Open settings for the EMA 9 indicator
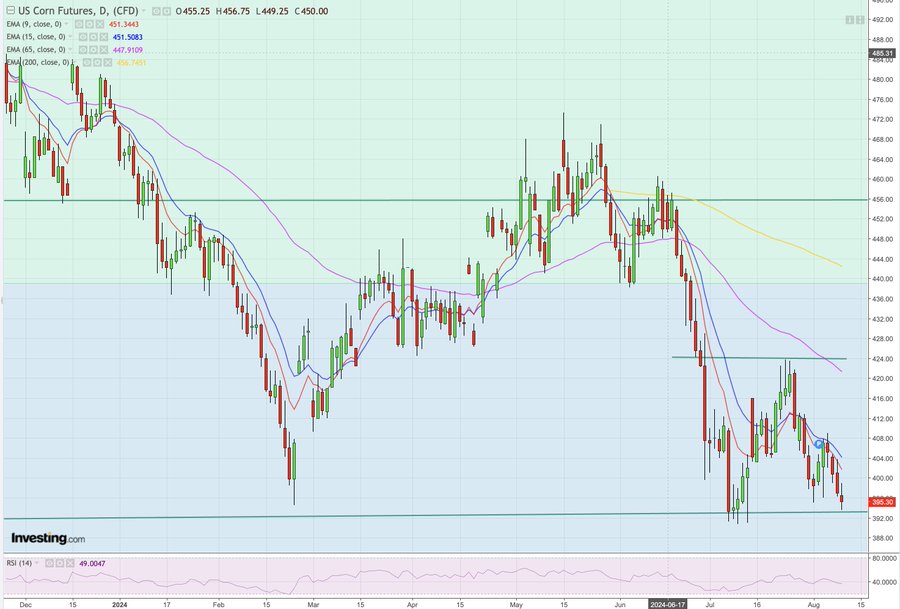This screenshot has width=900, height=609. coord(90,24)
